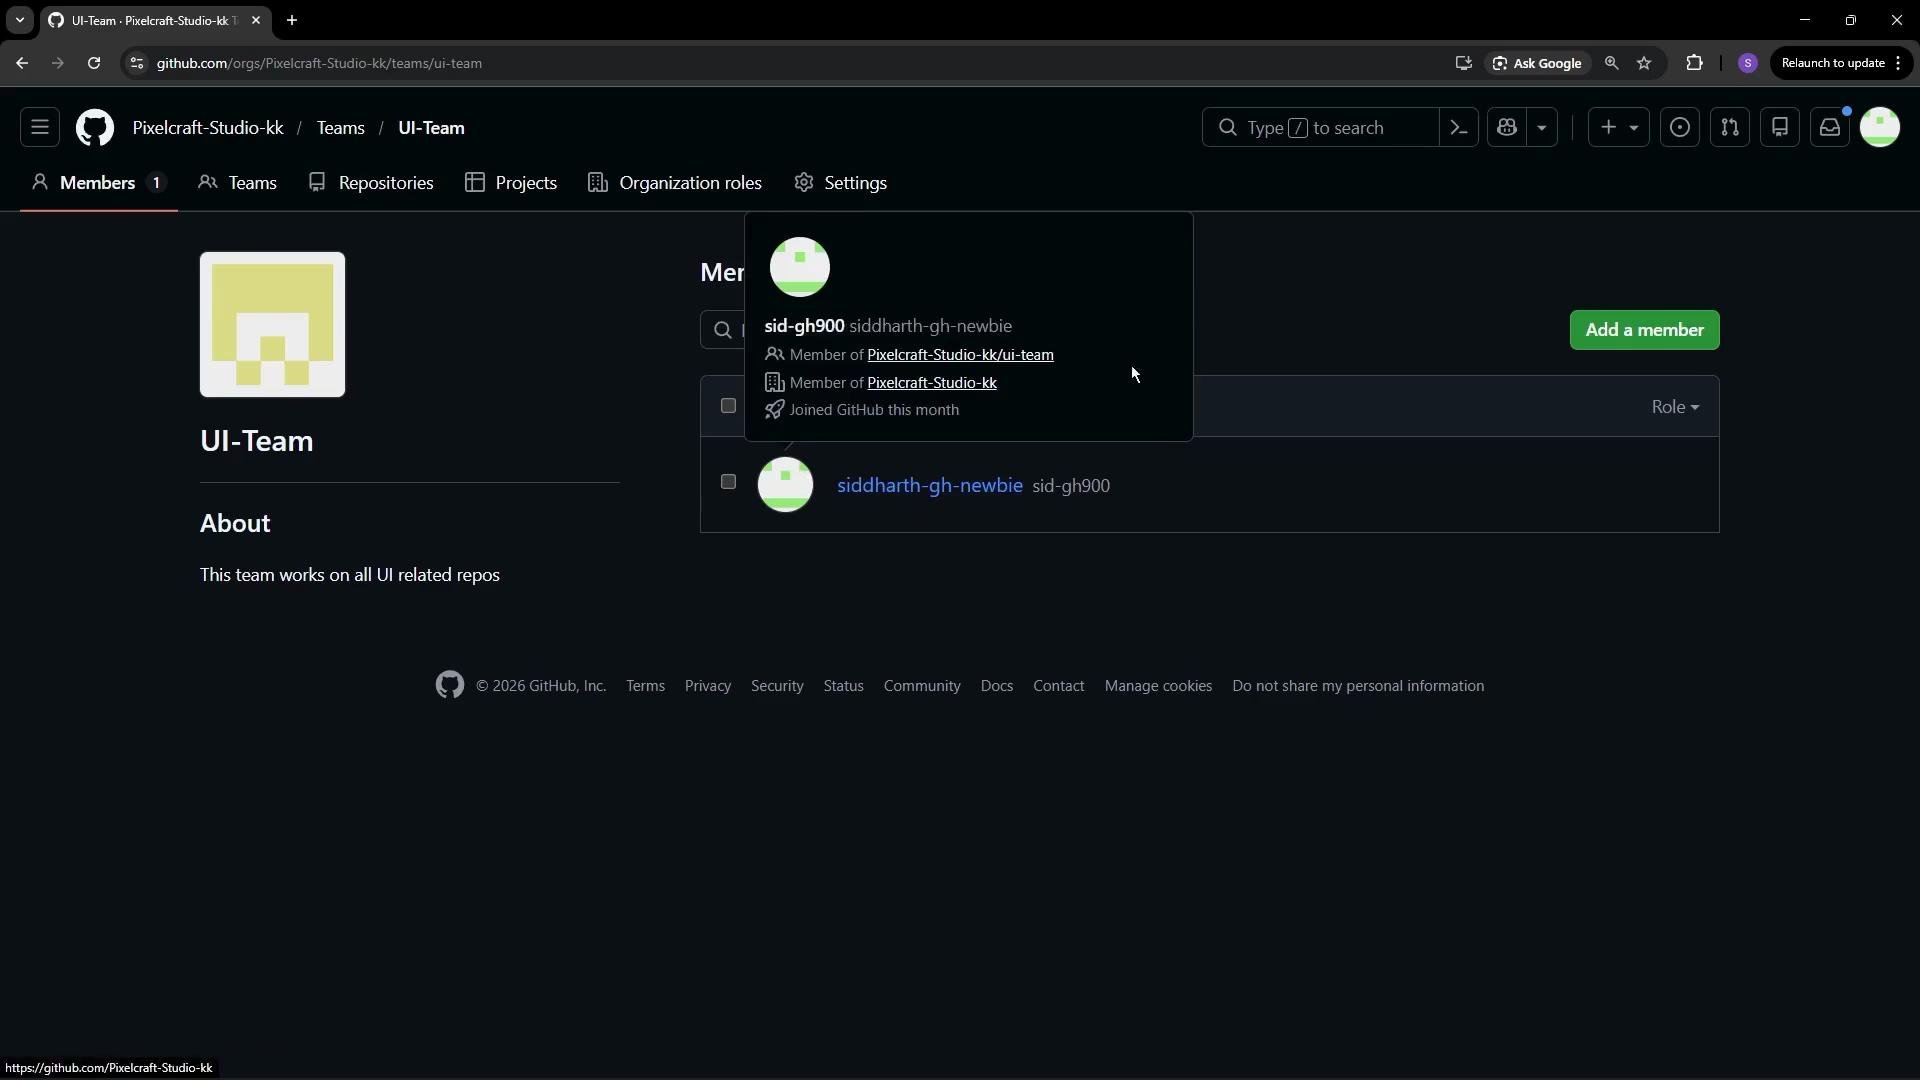Open the Docs footer link
Image resolution: width=1920 pixels, height=1080 pixels.
click(997, 686)
